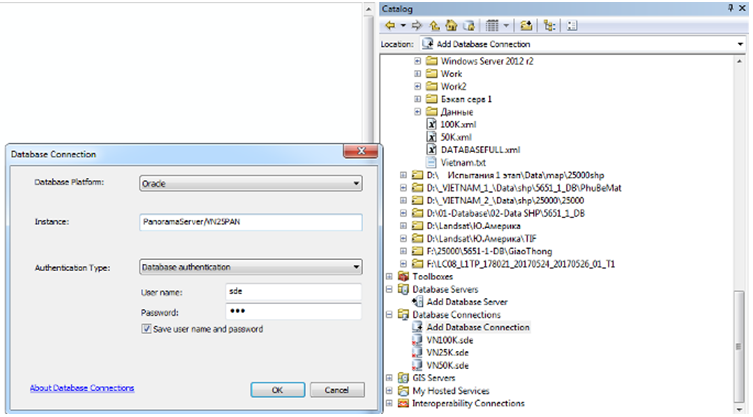Open the Database Platform dropdown
This screenshot has width=753, height=417.
(250, 184)
